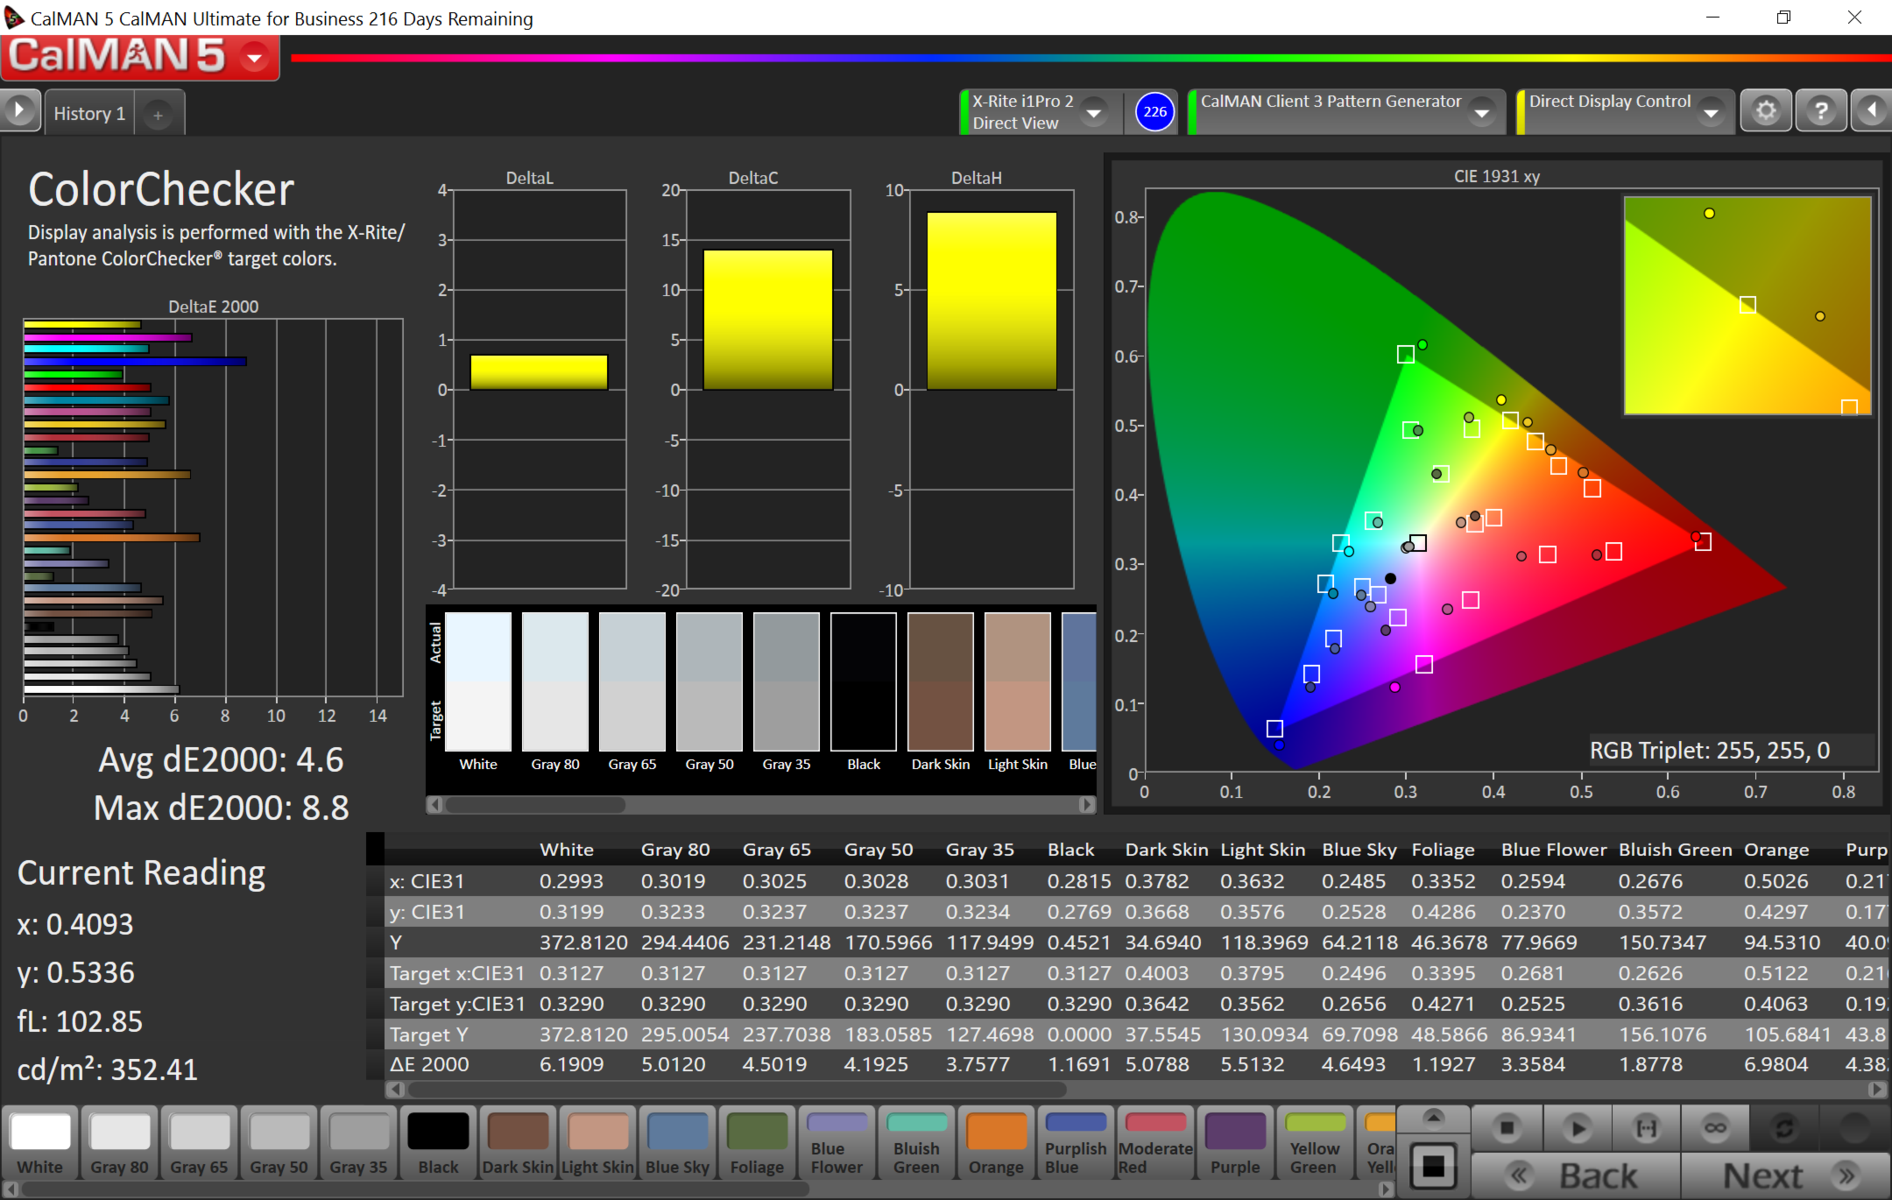Open settings with the gear icon
This screenshot has width=1892, height=1200.
(x=1765, y=111)
